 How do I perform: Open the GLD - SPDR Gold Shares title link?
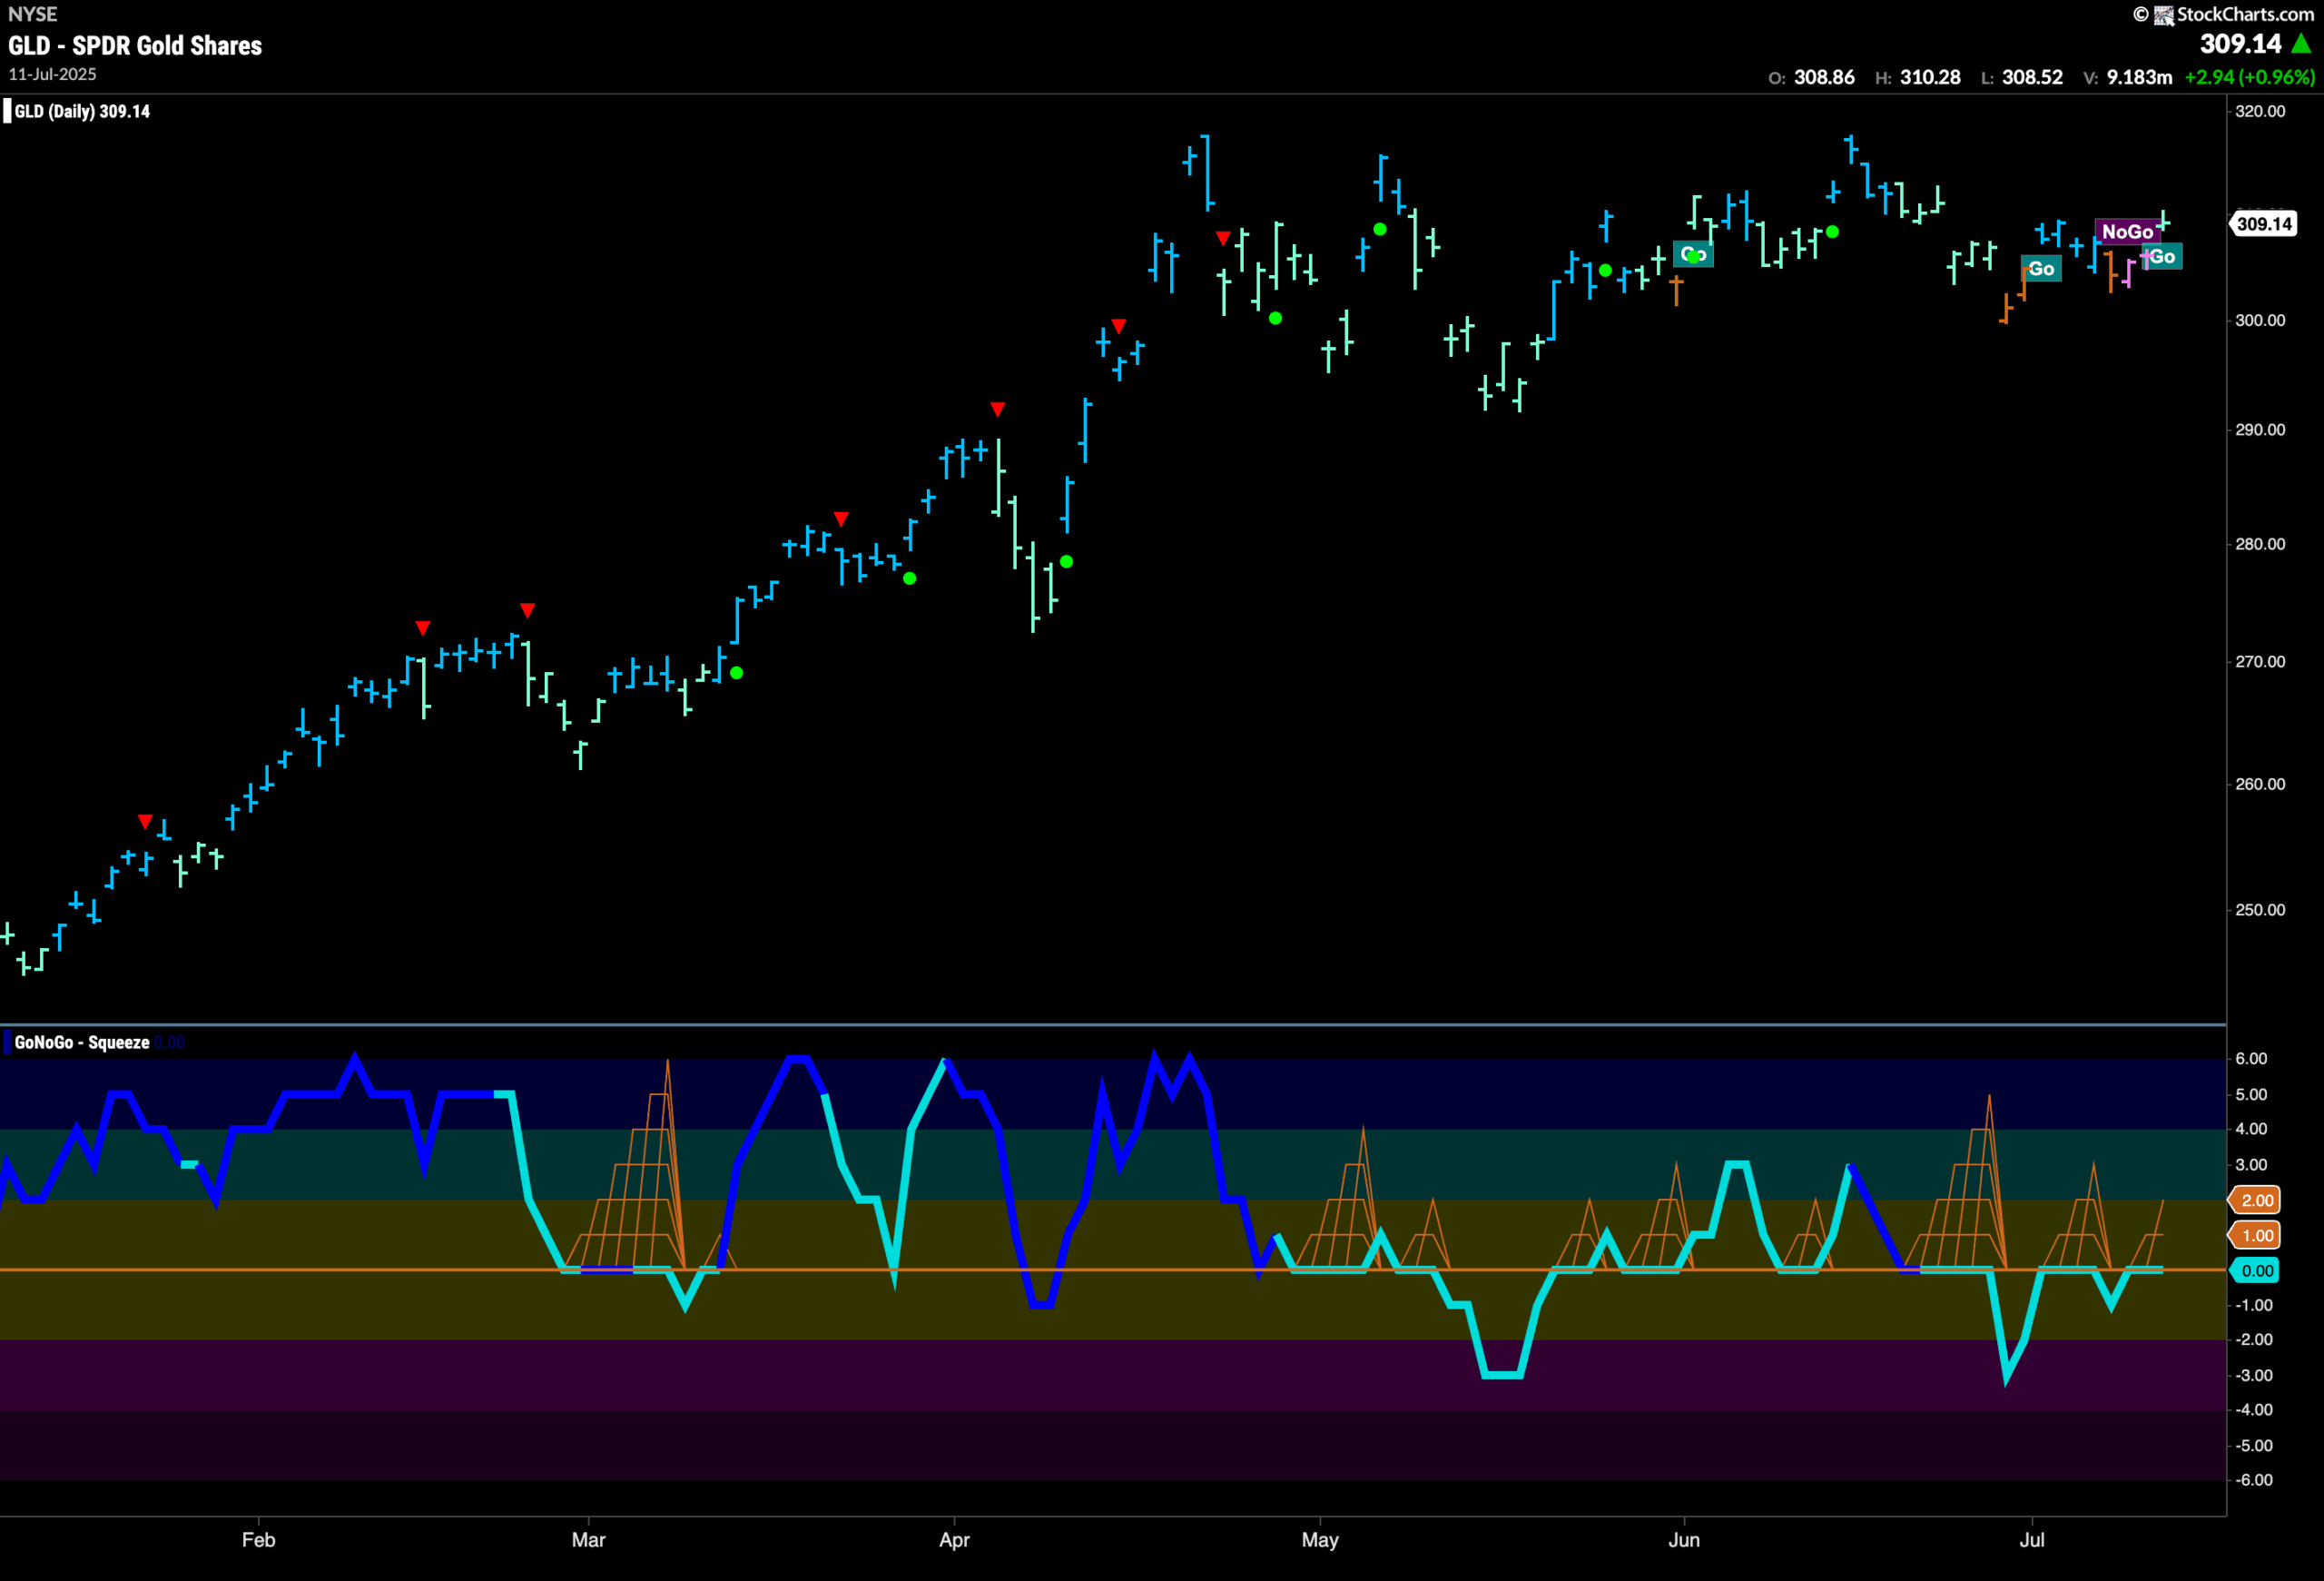pos(134,46)
